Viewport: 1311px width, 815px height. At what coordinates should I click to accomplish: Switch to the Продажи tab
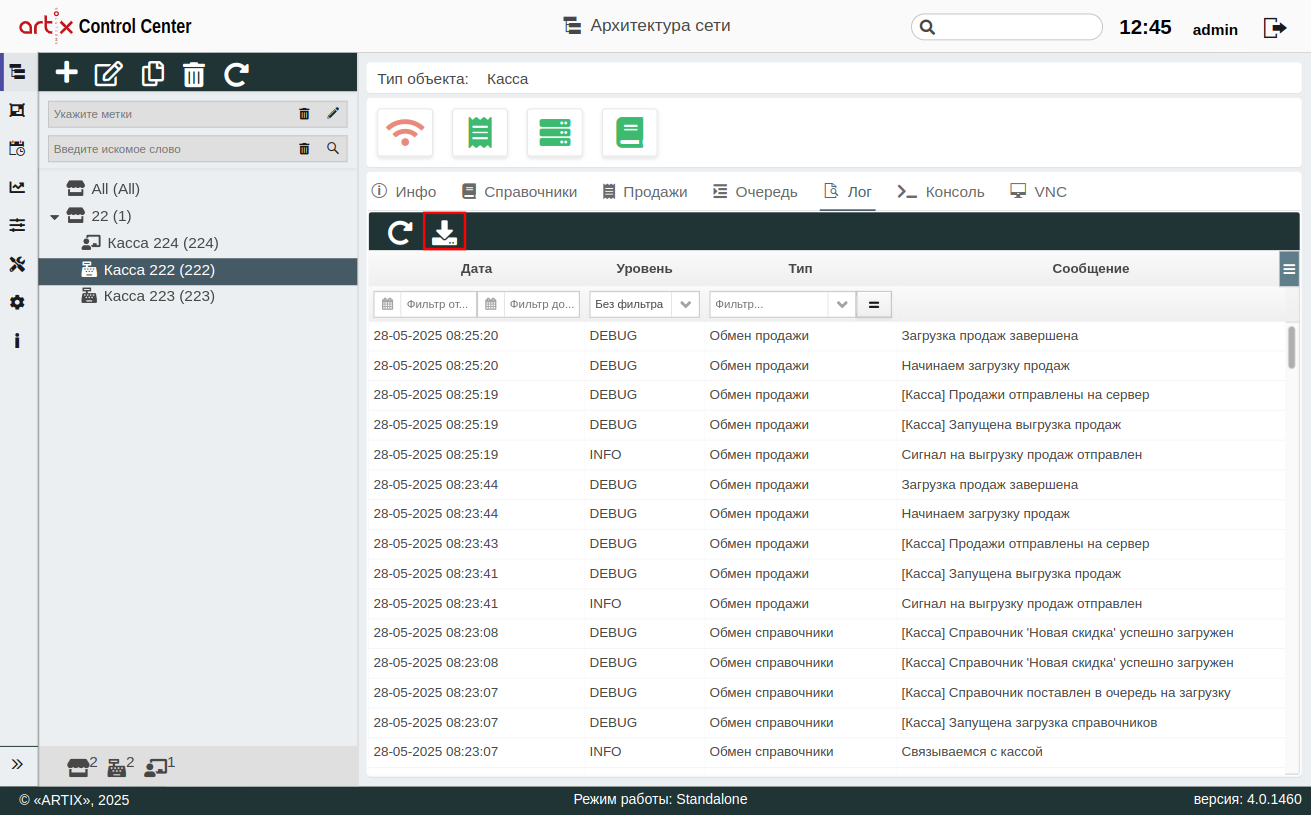pos(645,192)
